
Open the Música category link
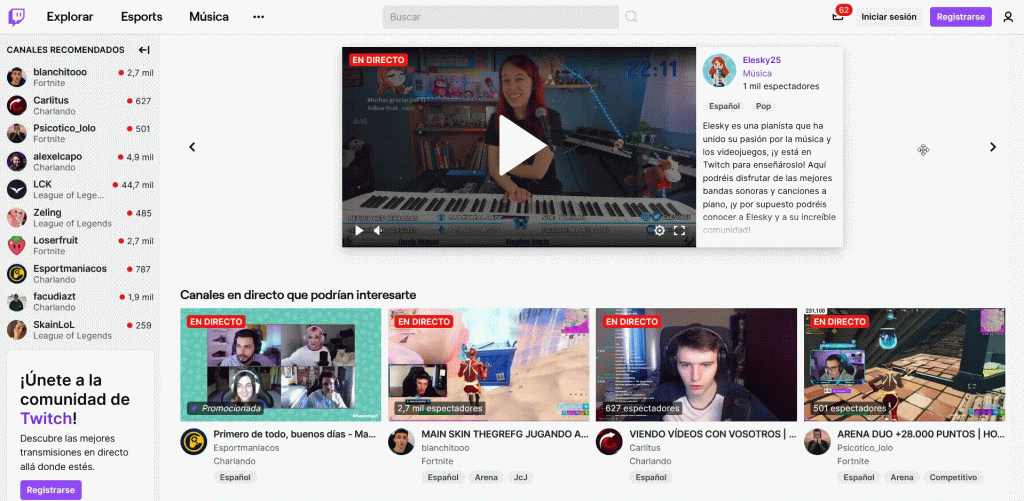[757, 73]
